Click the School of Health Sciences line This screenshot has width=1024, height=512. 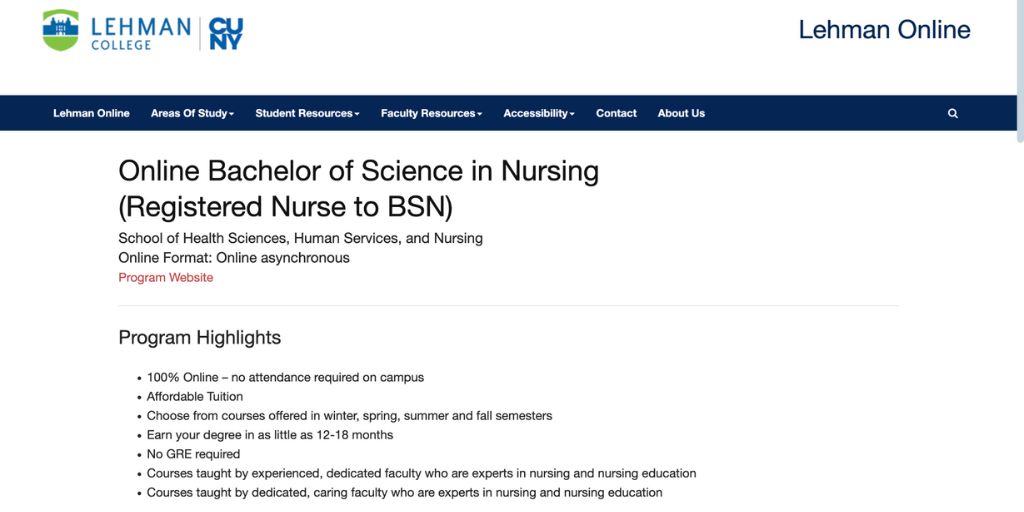[300, 238]
